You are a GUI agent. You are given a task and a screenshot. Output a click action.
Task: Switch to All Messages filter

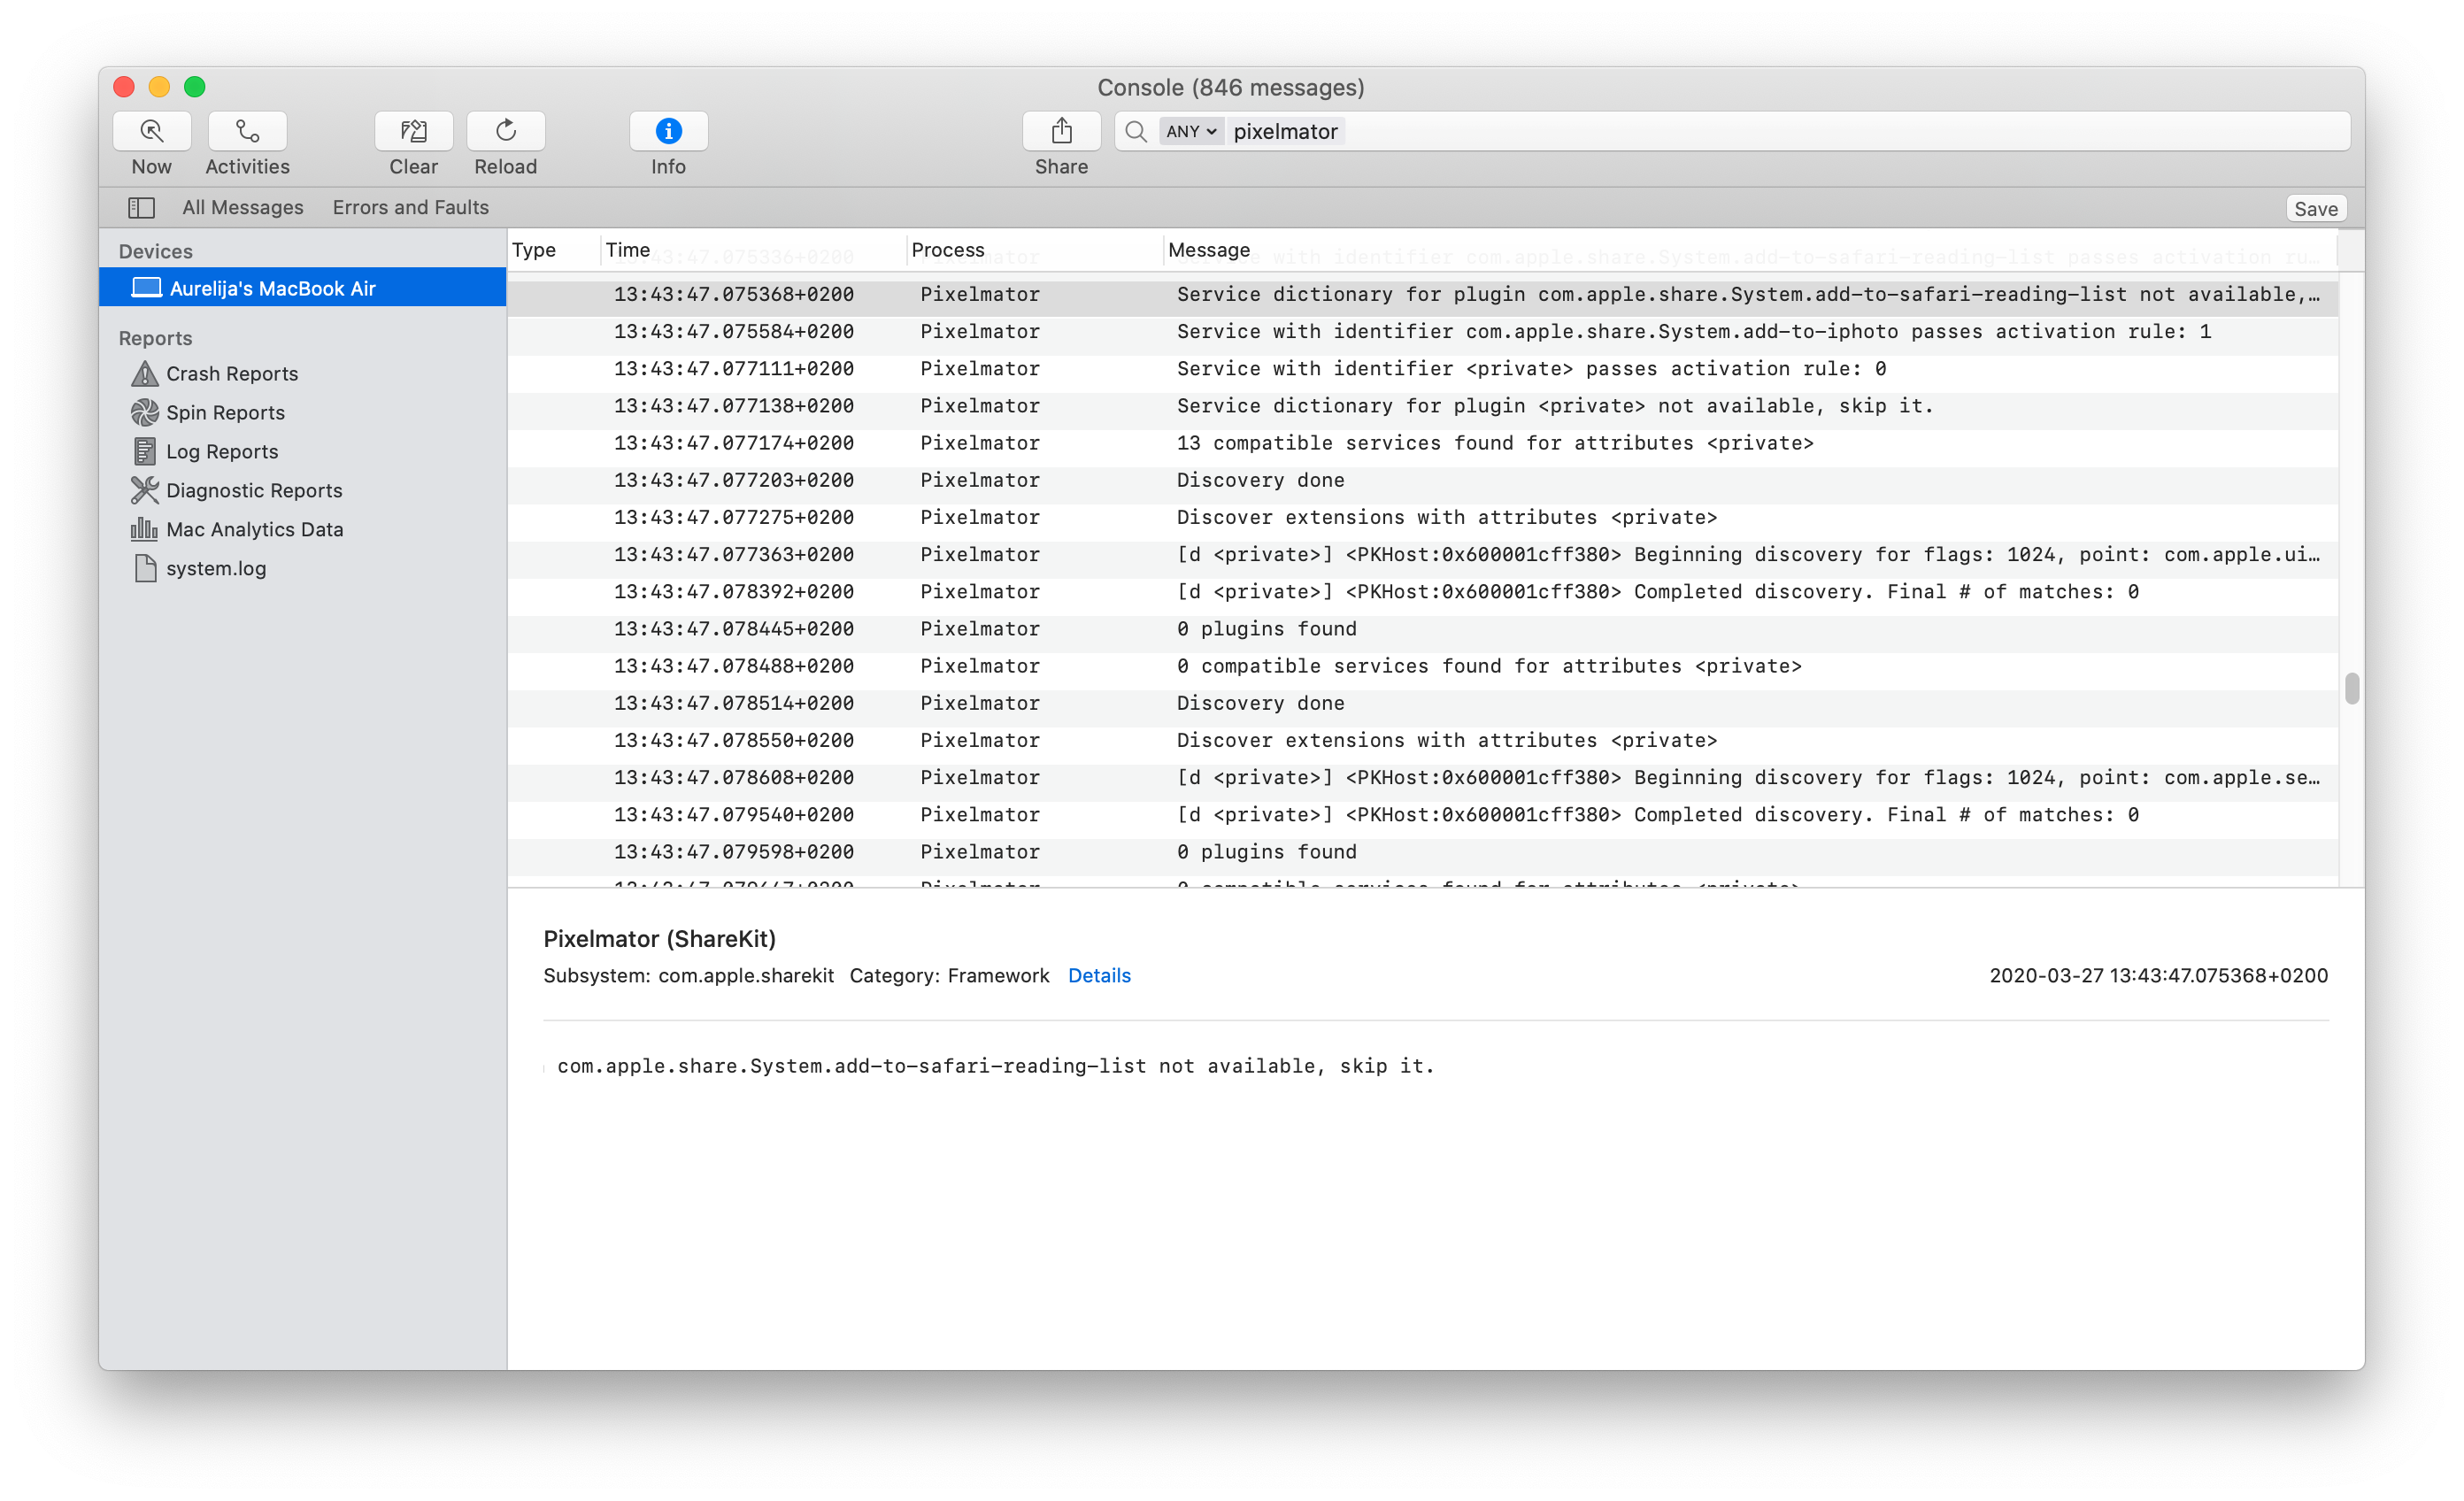(x=242, y=208)
